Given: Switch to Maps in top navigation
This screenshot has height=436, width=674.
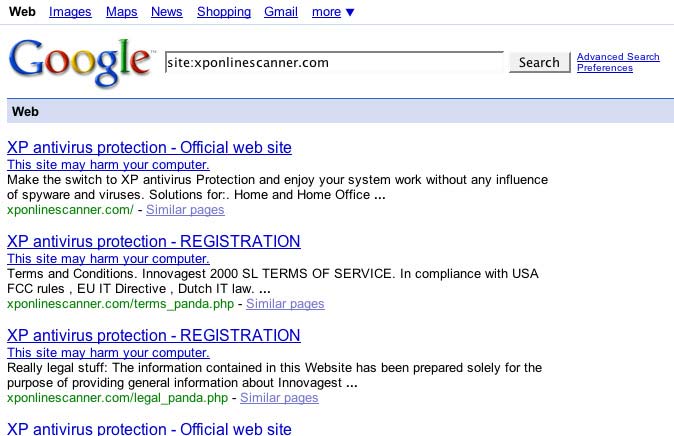Looking at the screenshot, I should tap(122, 12).
